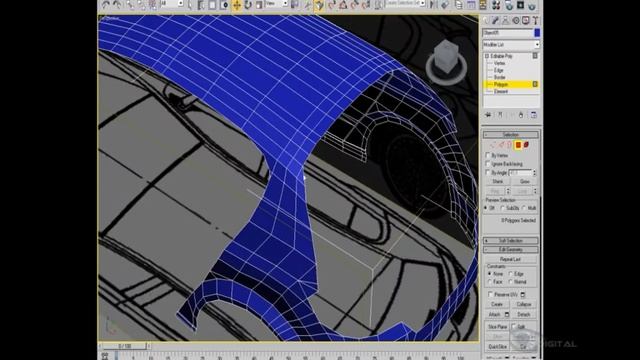Click the Collapse button

[x=524, y=304]
